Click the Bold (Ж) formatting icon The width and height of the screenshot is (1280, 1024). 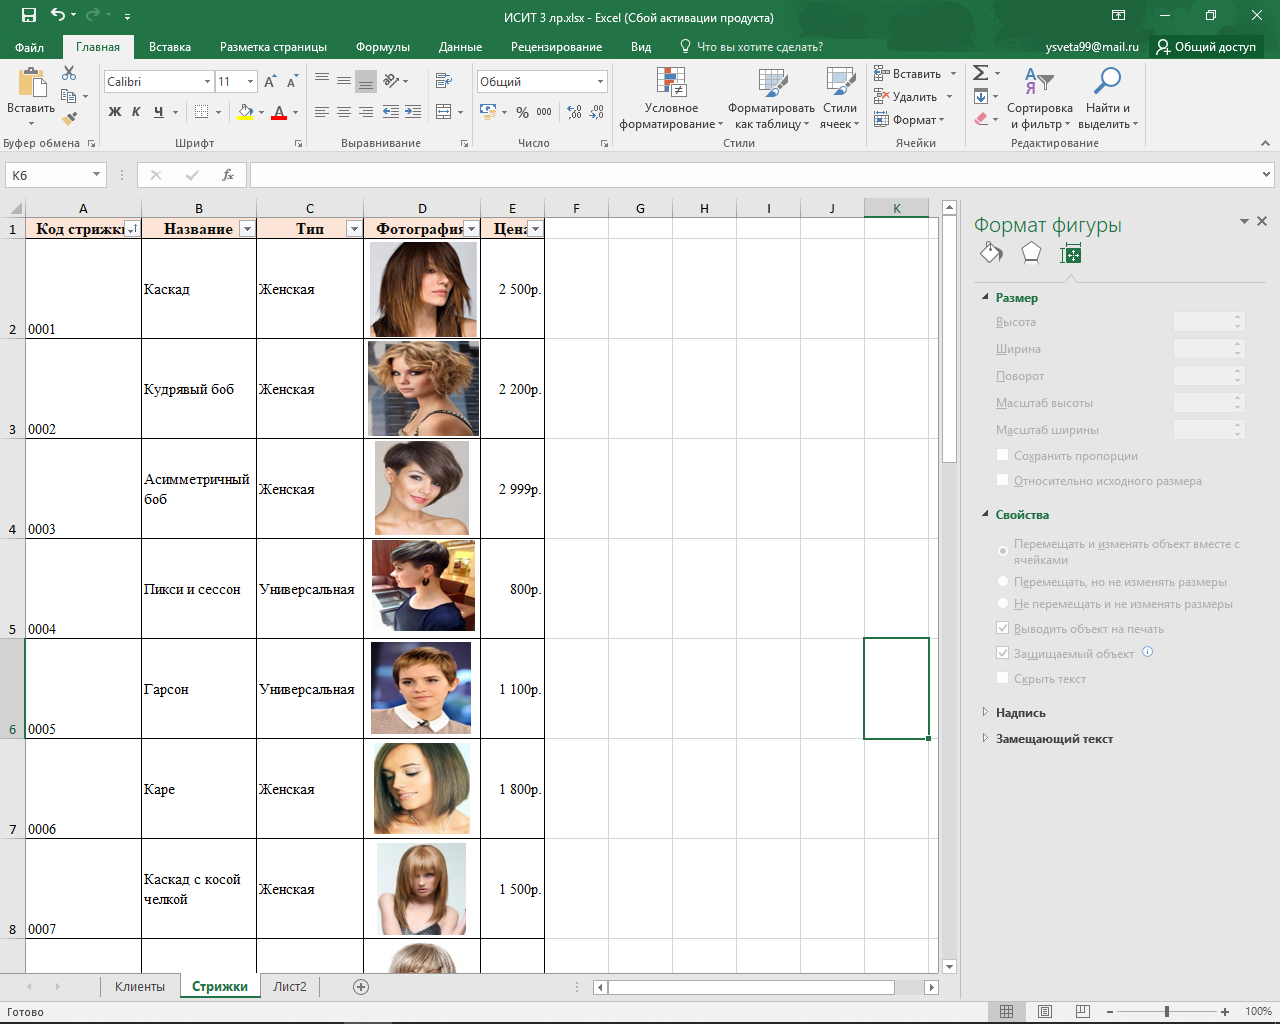(x=115, y=112)
